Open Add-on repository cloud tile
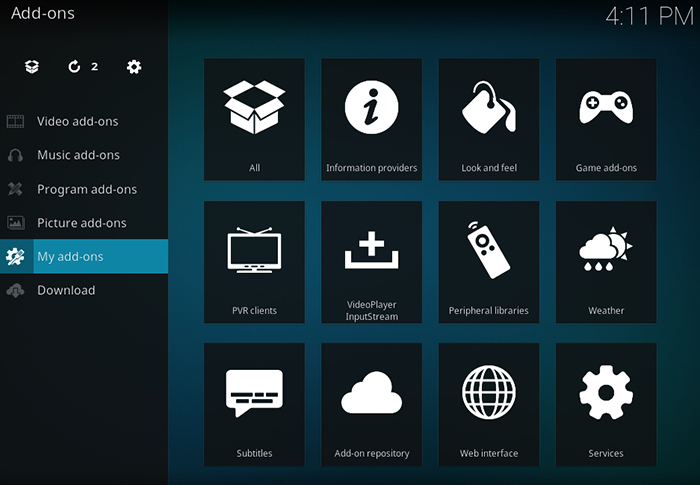The height and width of the screenshot is (485, 700). pos(371,405)
